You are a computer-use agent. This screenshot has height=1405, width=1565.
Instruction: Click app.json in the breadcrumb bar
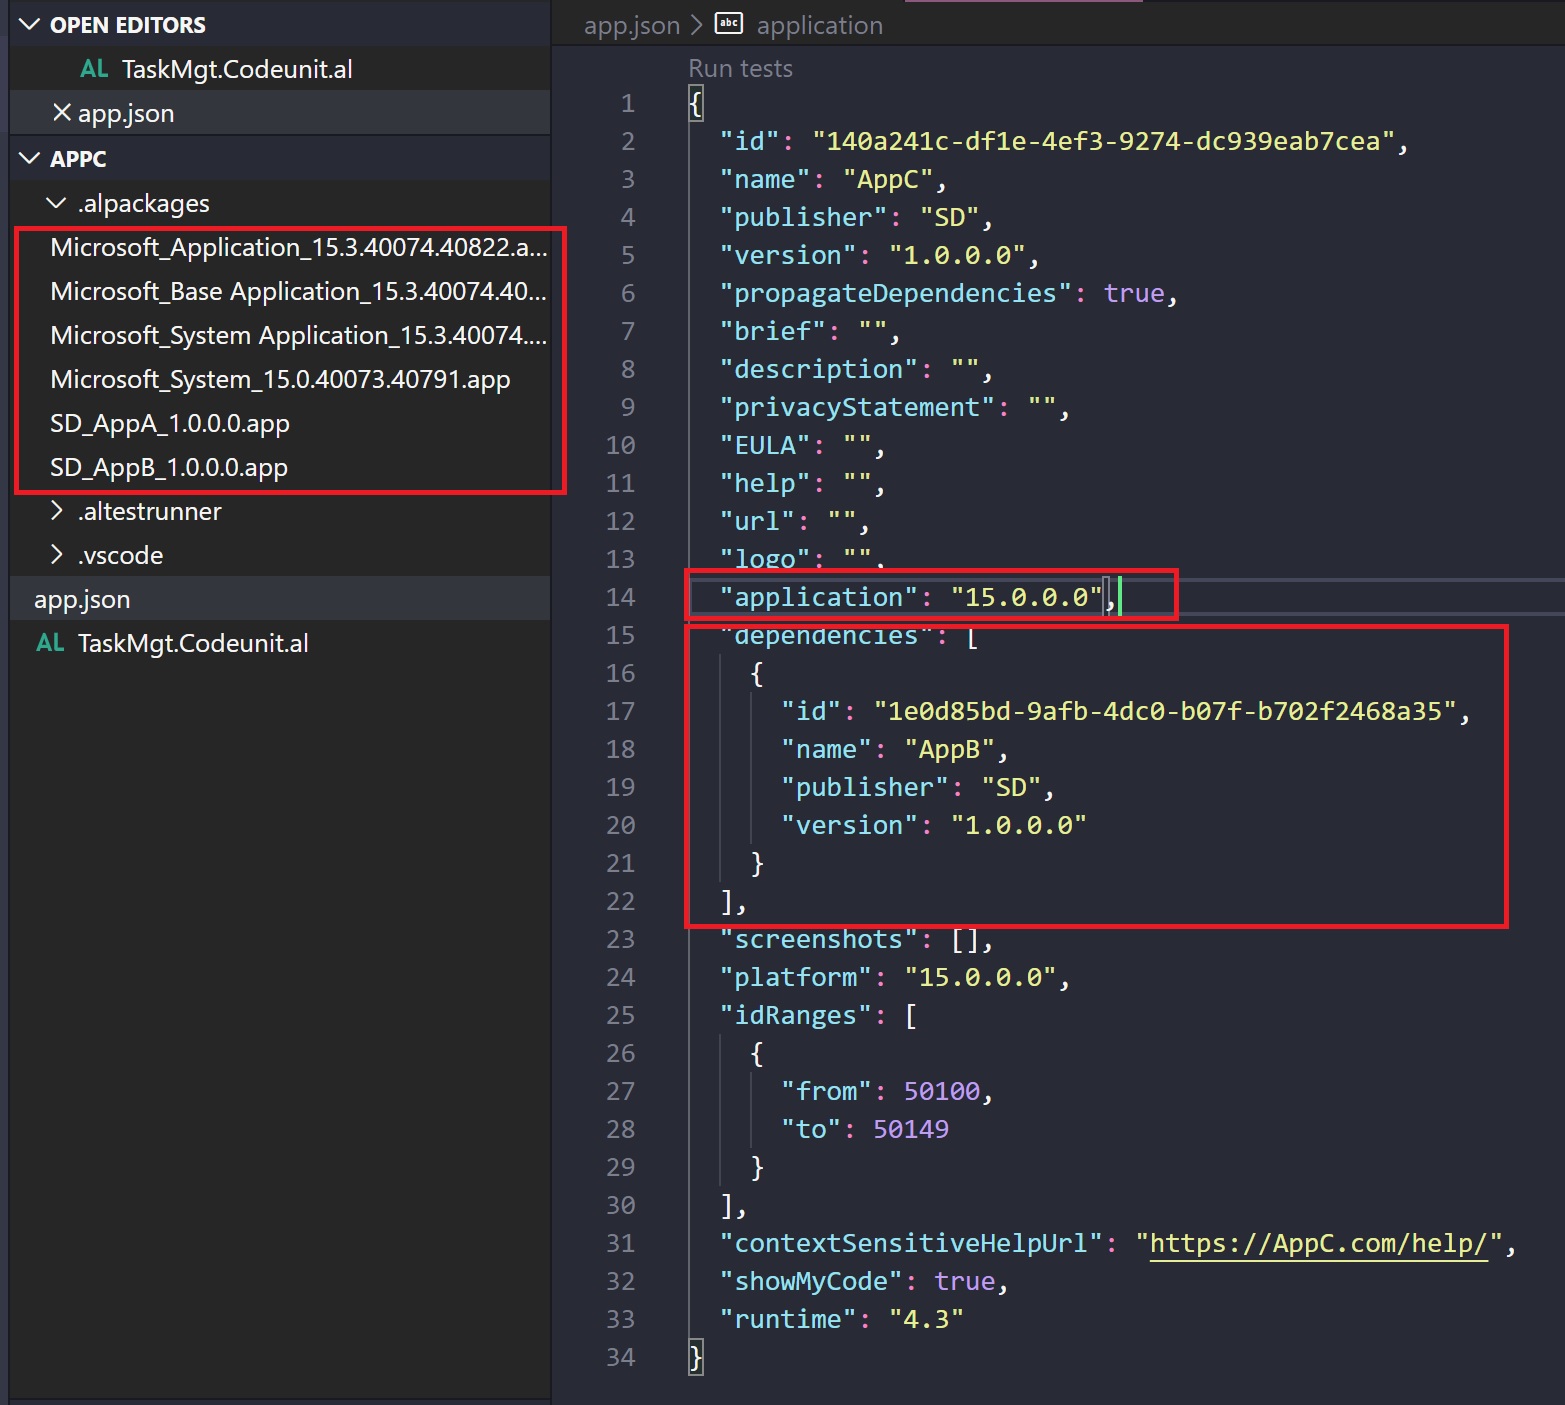point(631,24)
